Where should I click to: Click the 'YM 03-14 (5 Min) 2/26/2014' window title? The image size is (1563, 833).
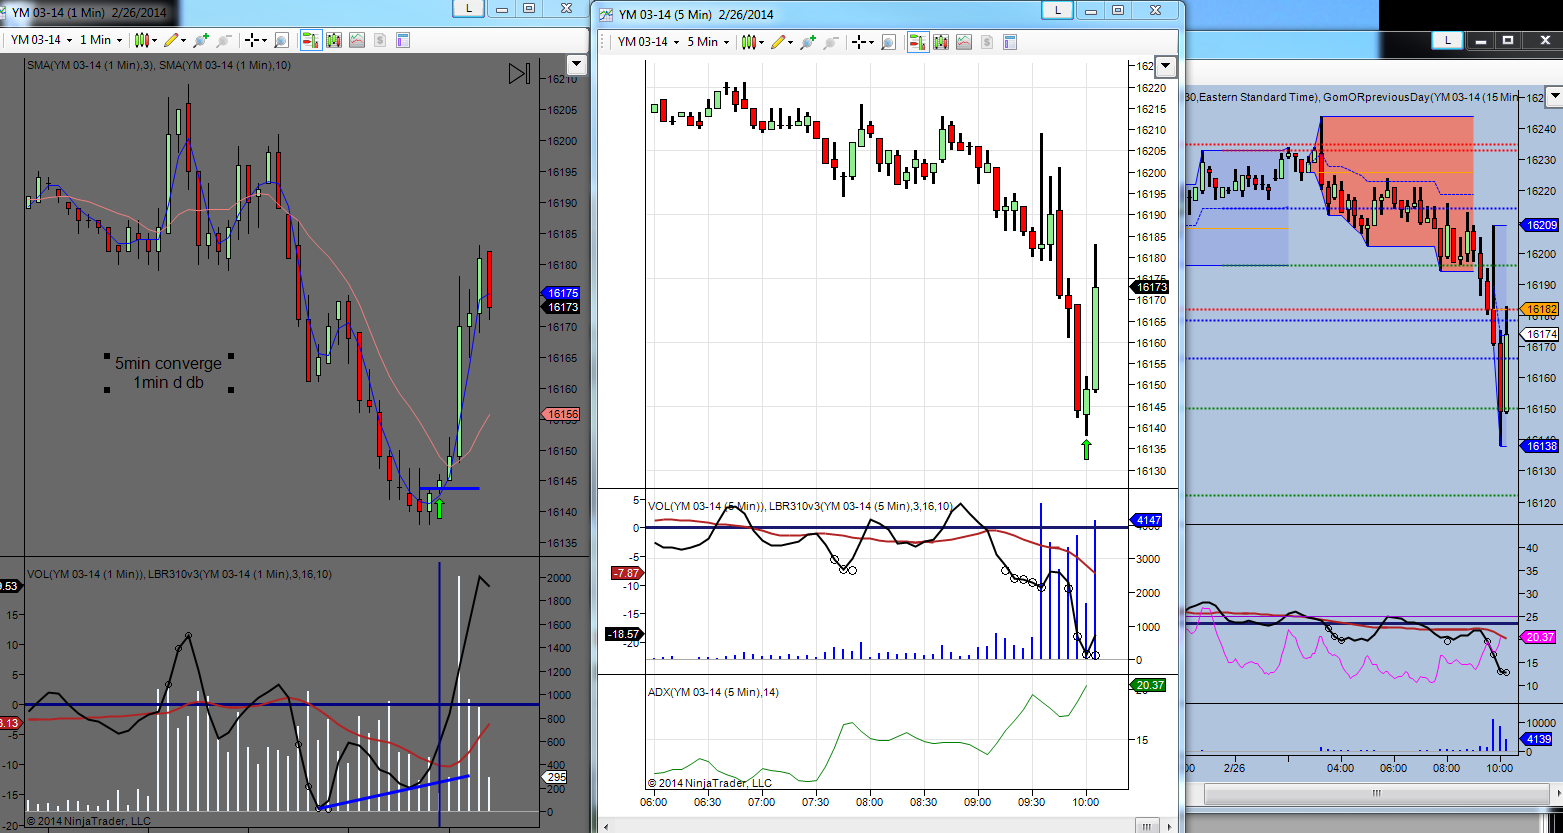tap(696, 14)
